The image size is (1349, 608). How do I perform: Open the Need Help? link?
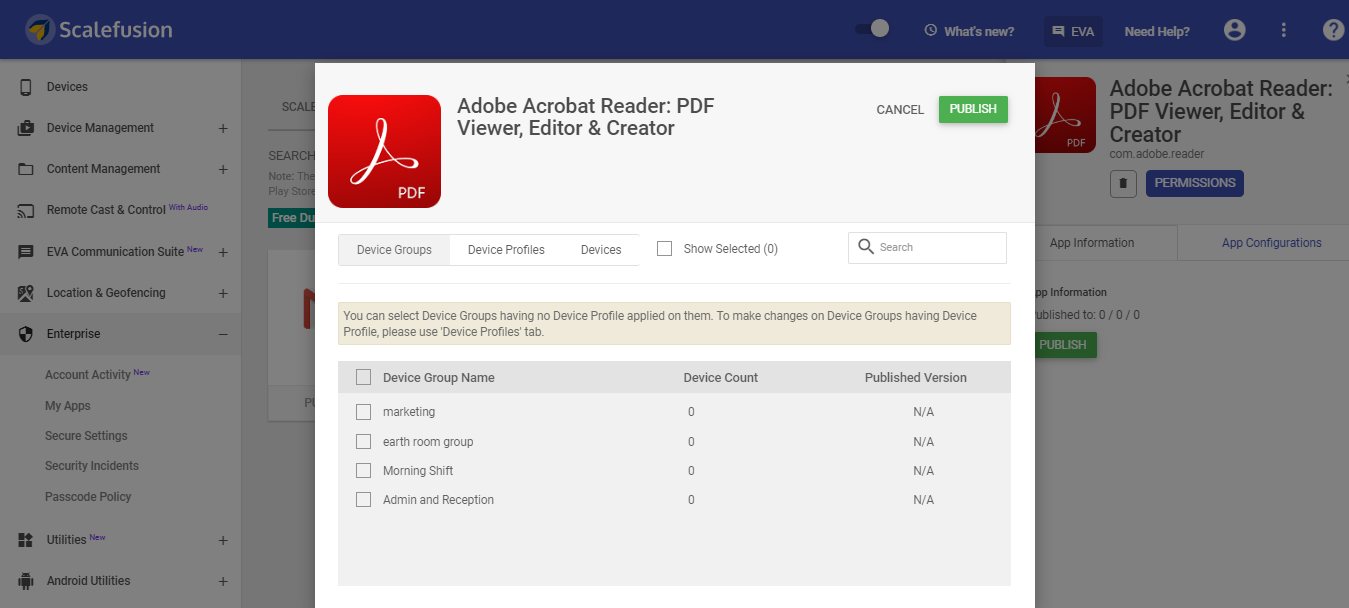pyautogui.click(x=1157, y=31)
